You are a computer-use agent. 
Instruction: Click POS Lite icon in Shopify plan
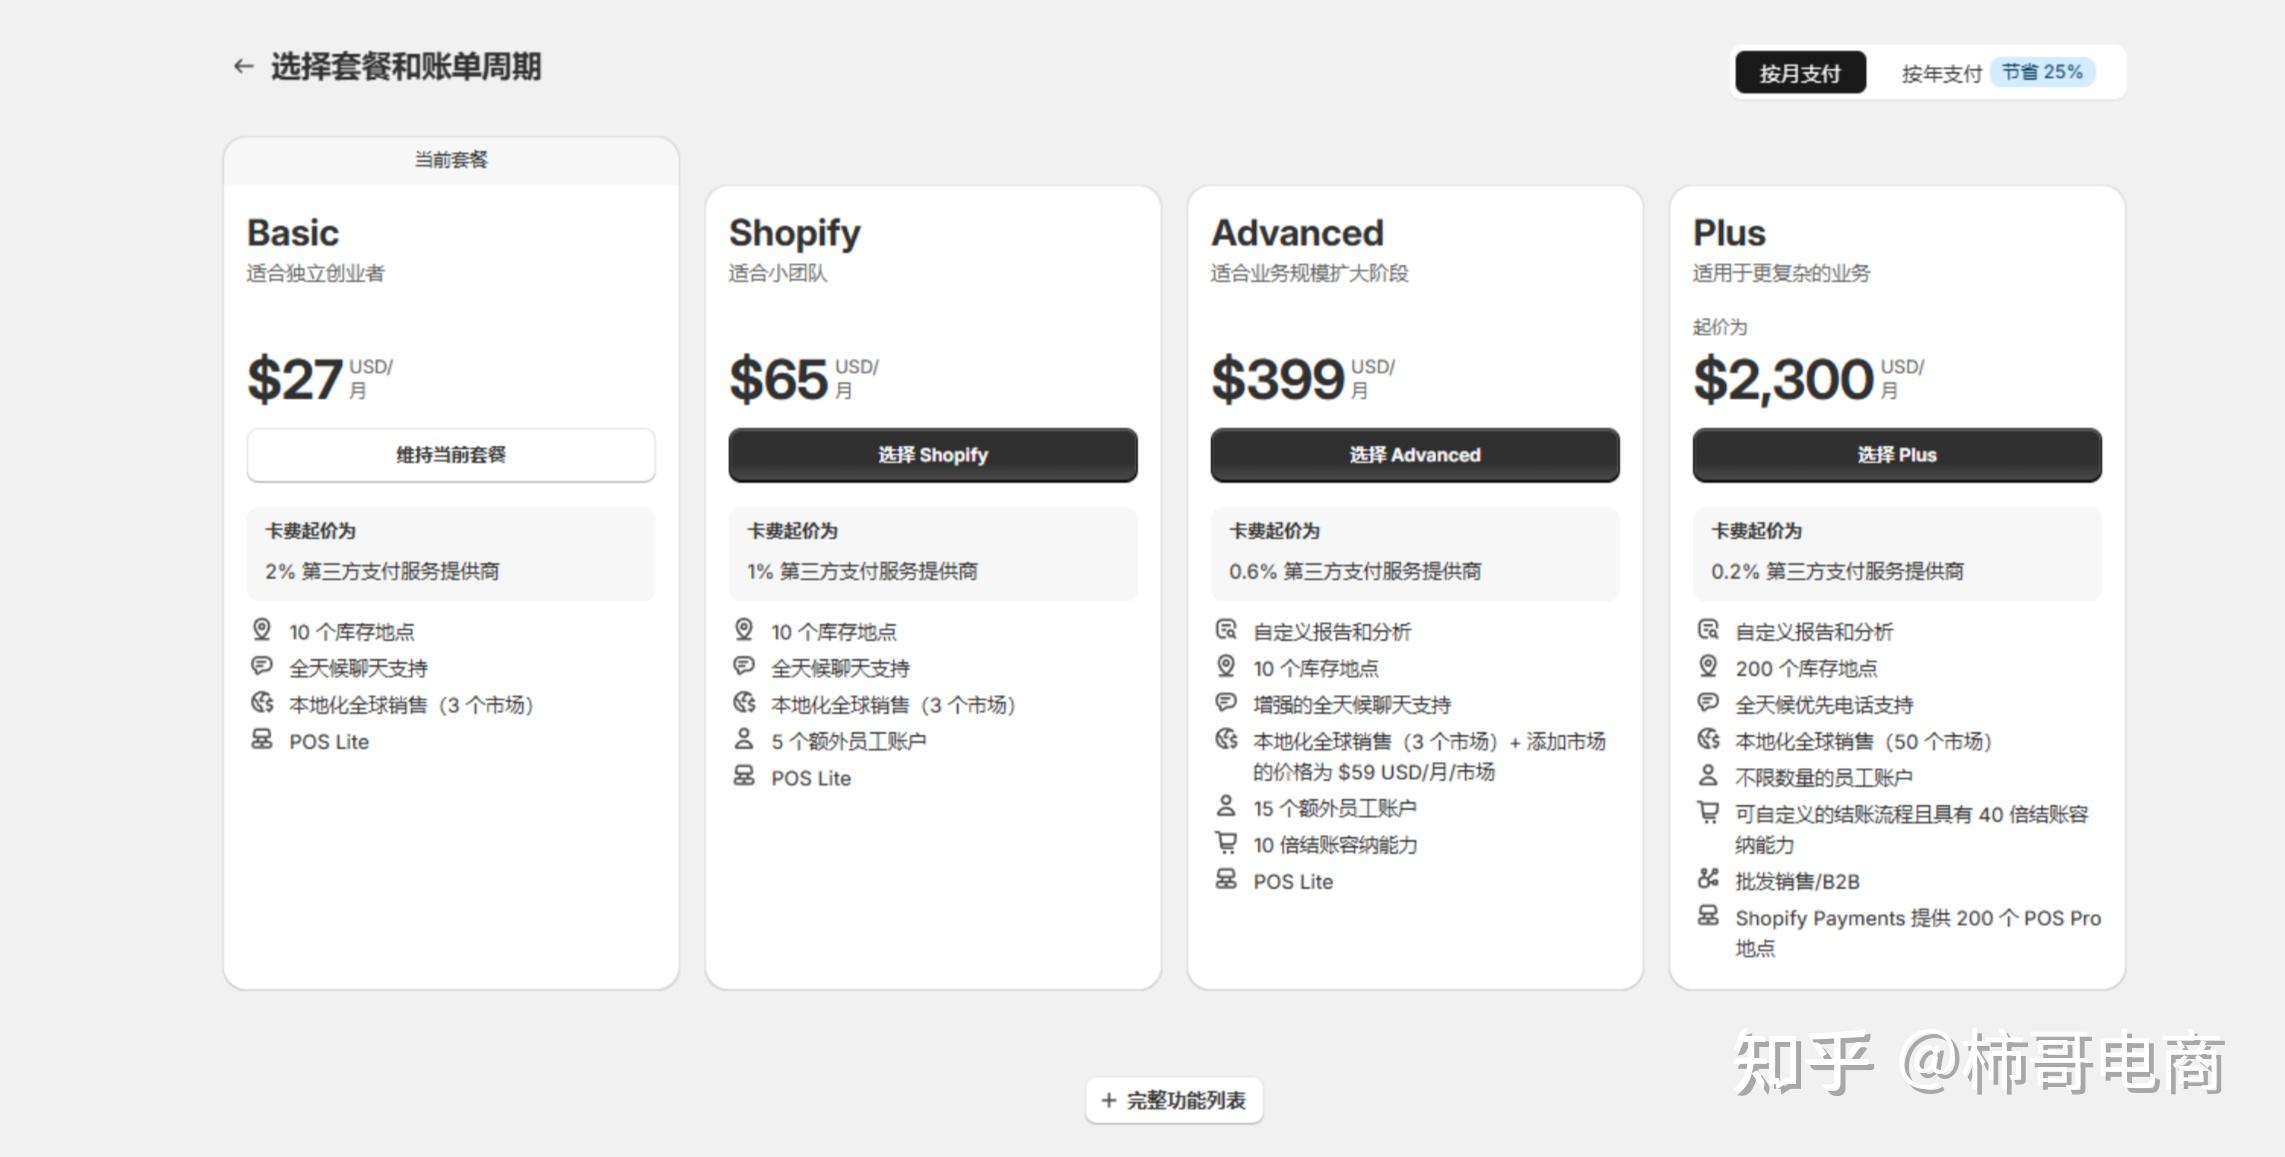click(744, 775)
